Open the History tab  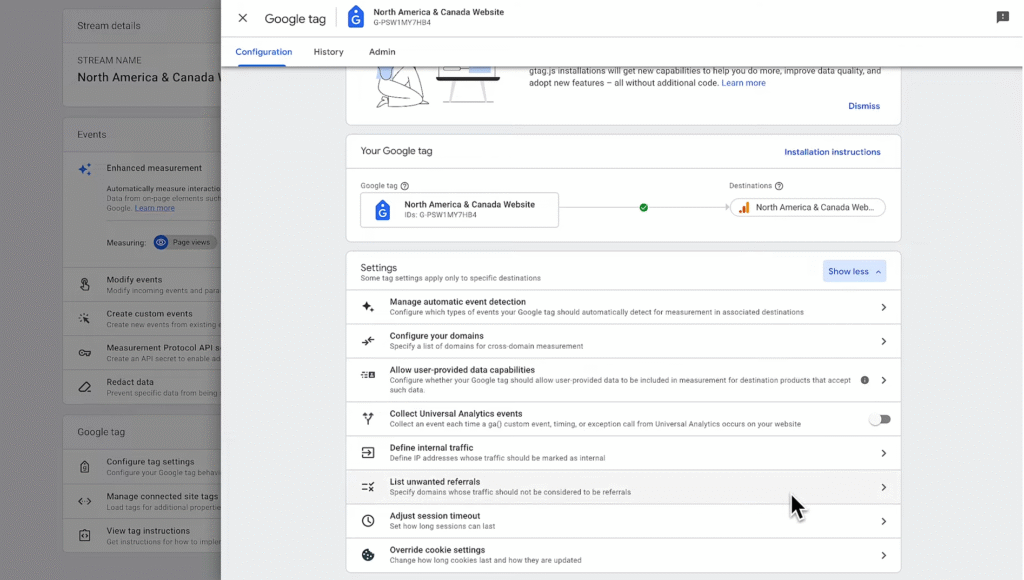click(328, 52)
